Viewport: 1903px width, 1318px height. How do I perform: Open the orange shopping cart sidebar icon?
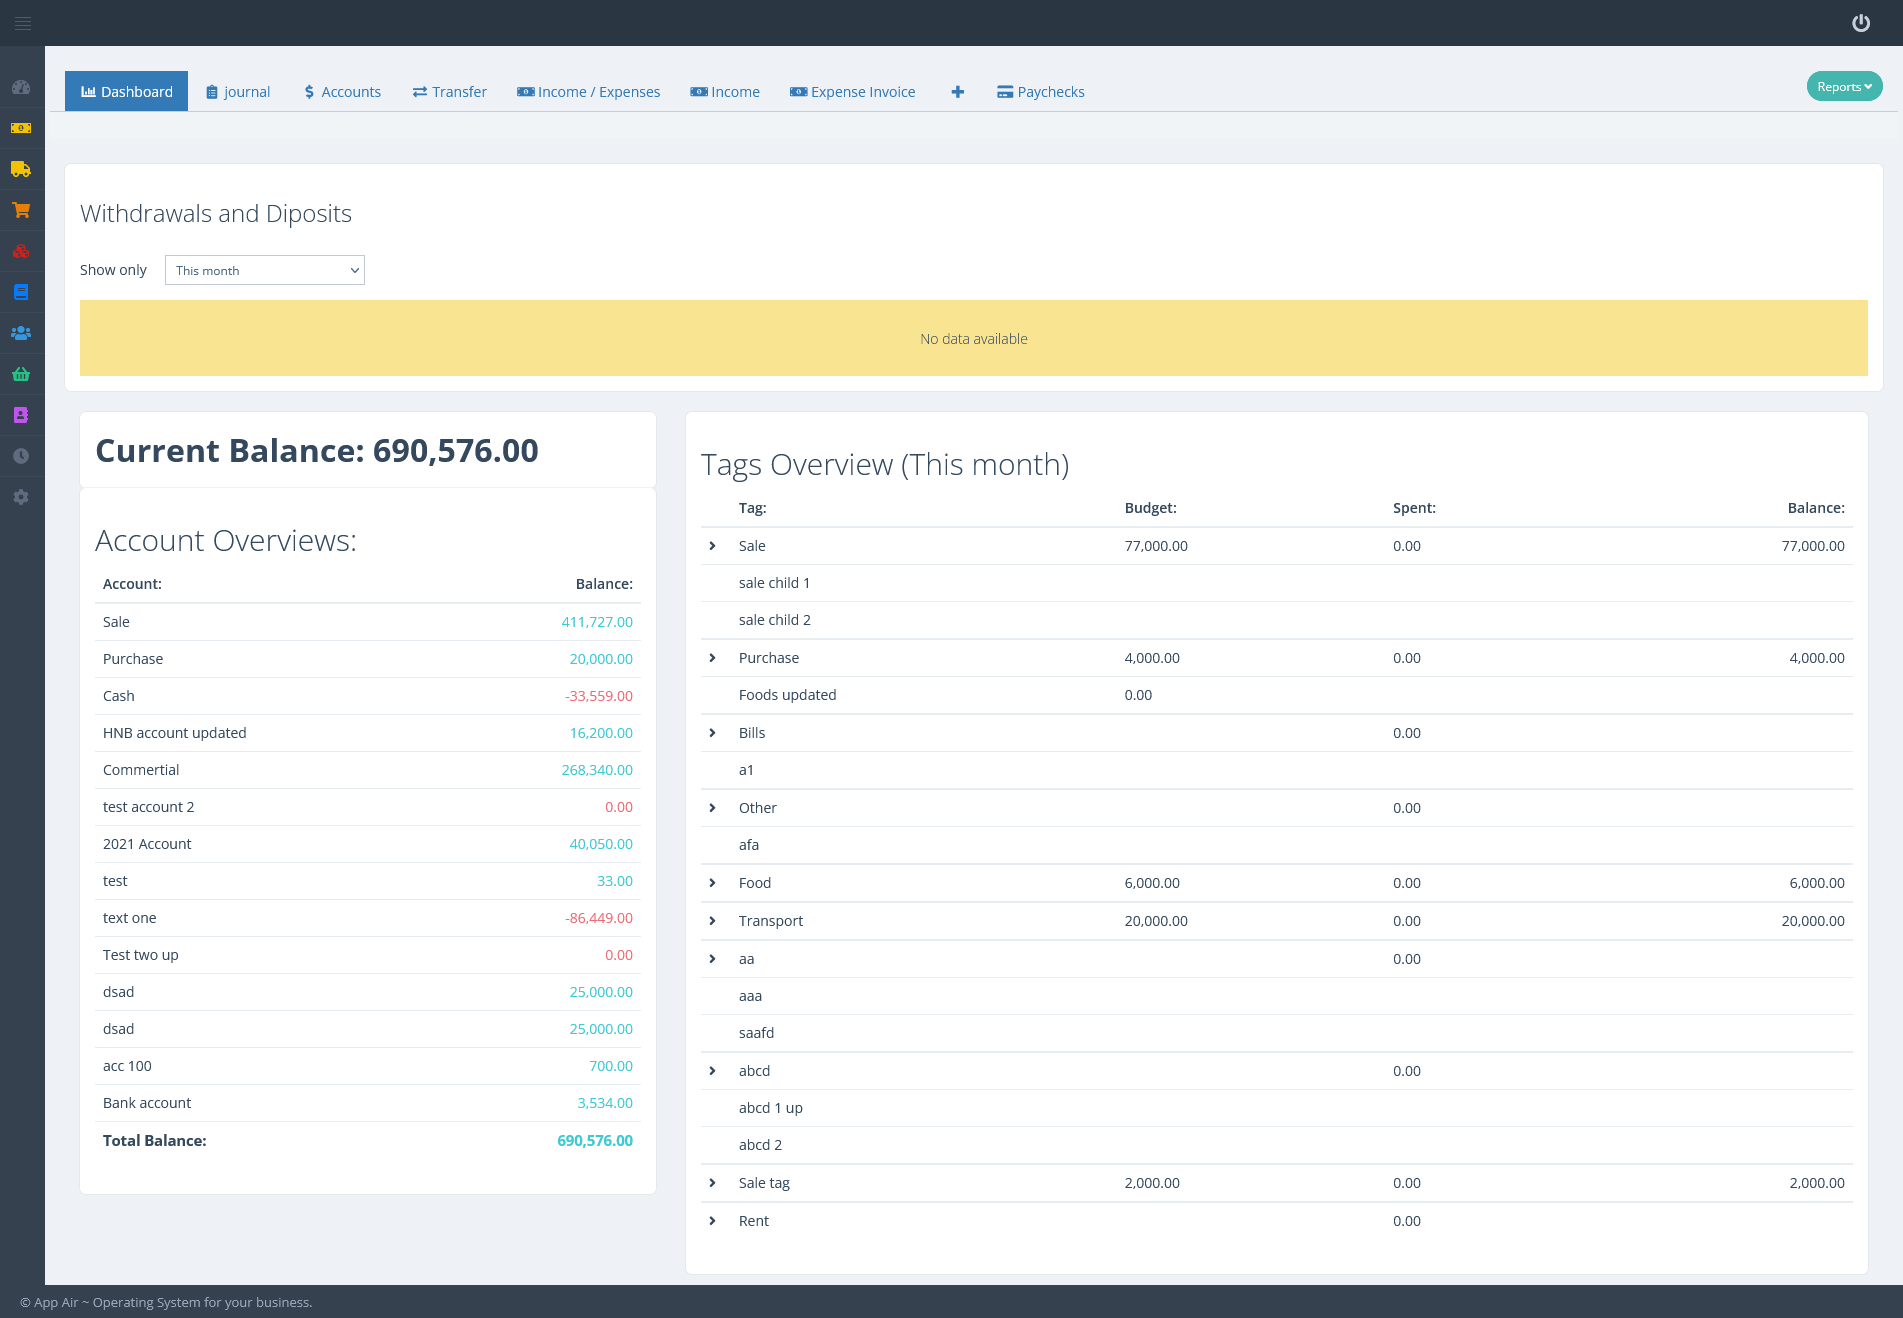[x=21, y=210]
